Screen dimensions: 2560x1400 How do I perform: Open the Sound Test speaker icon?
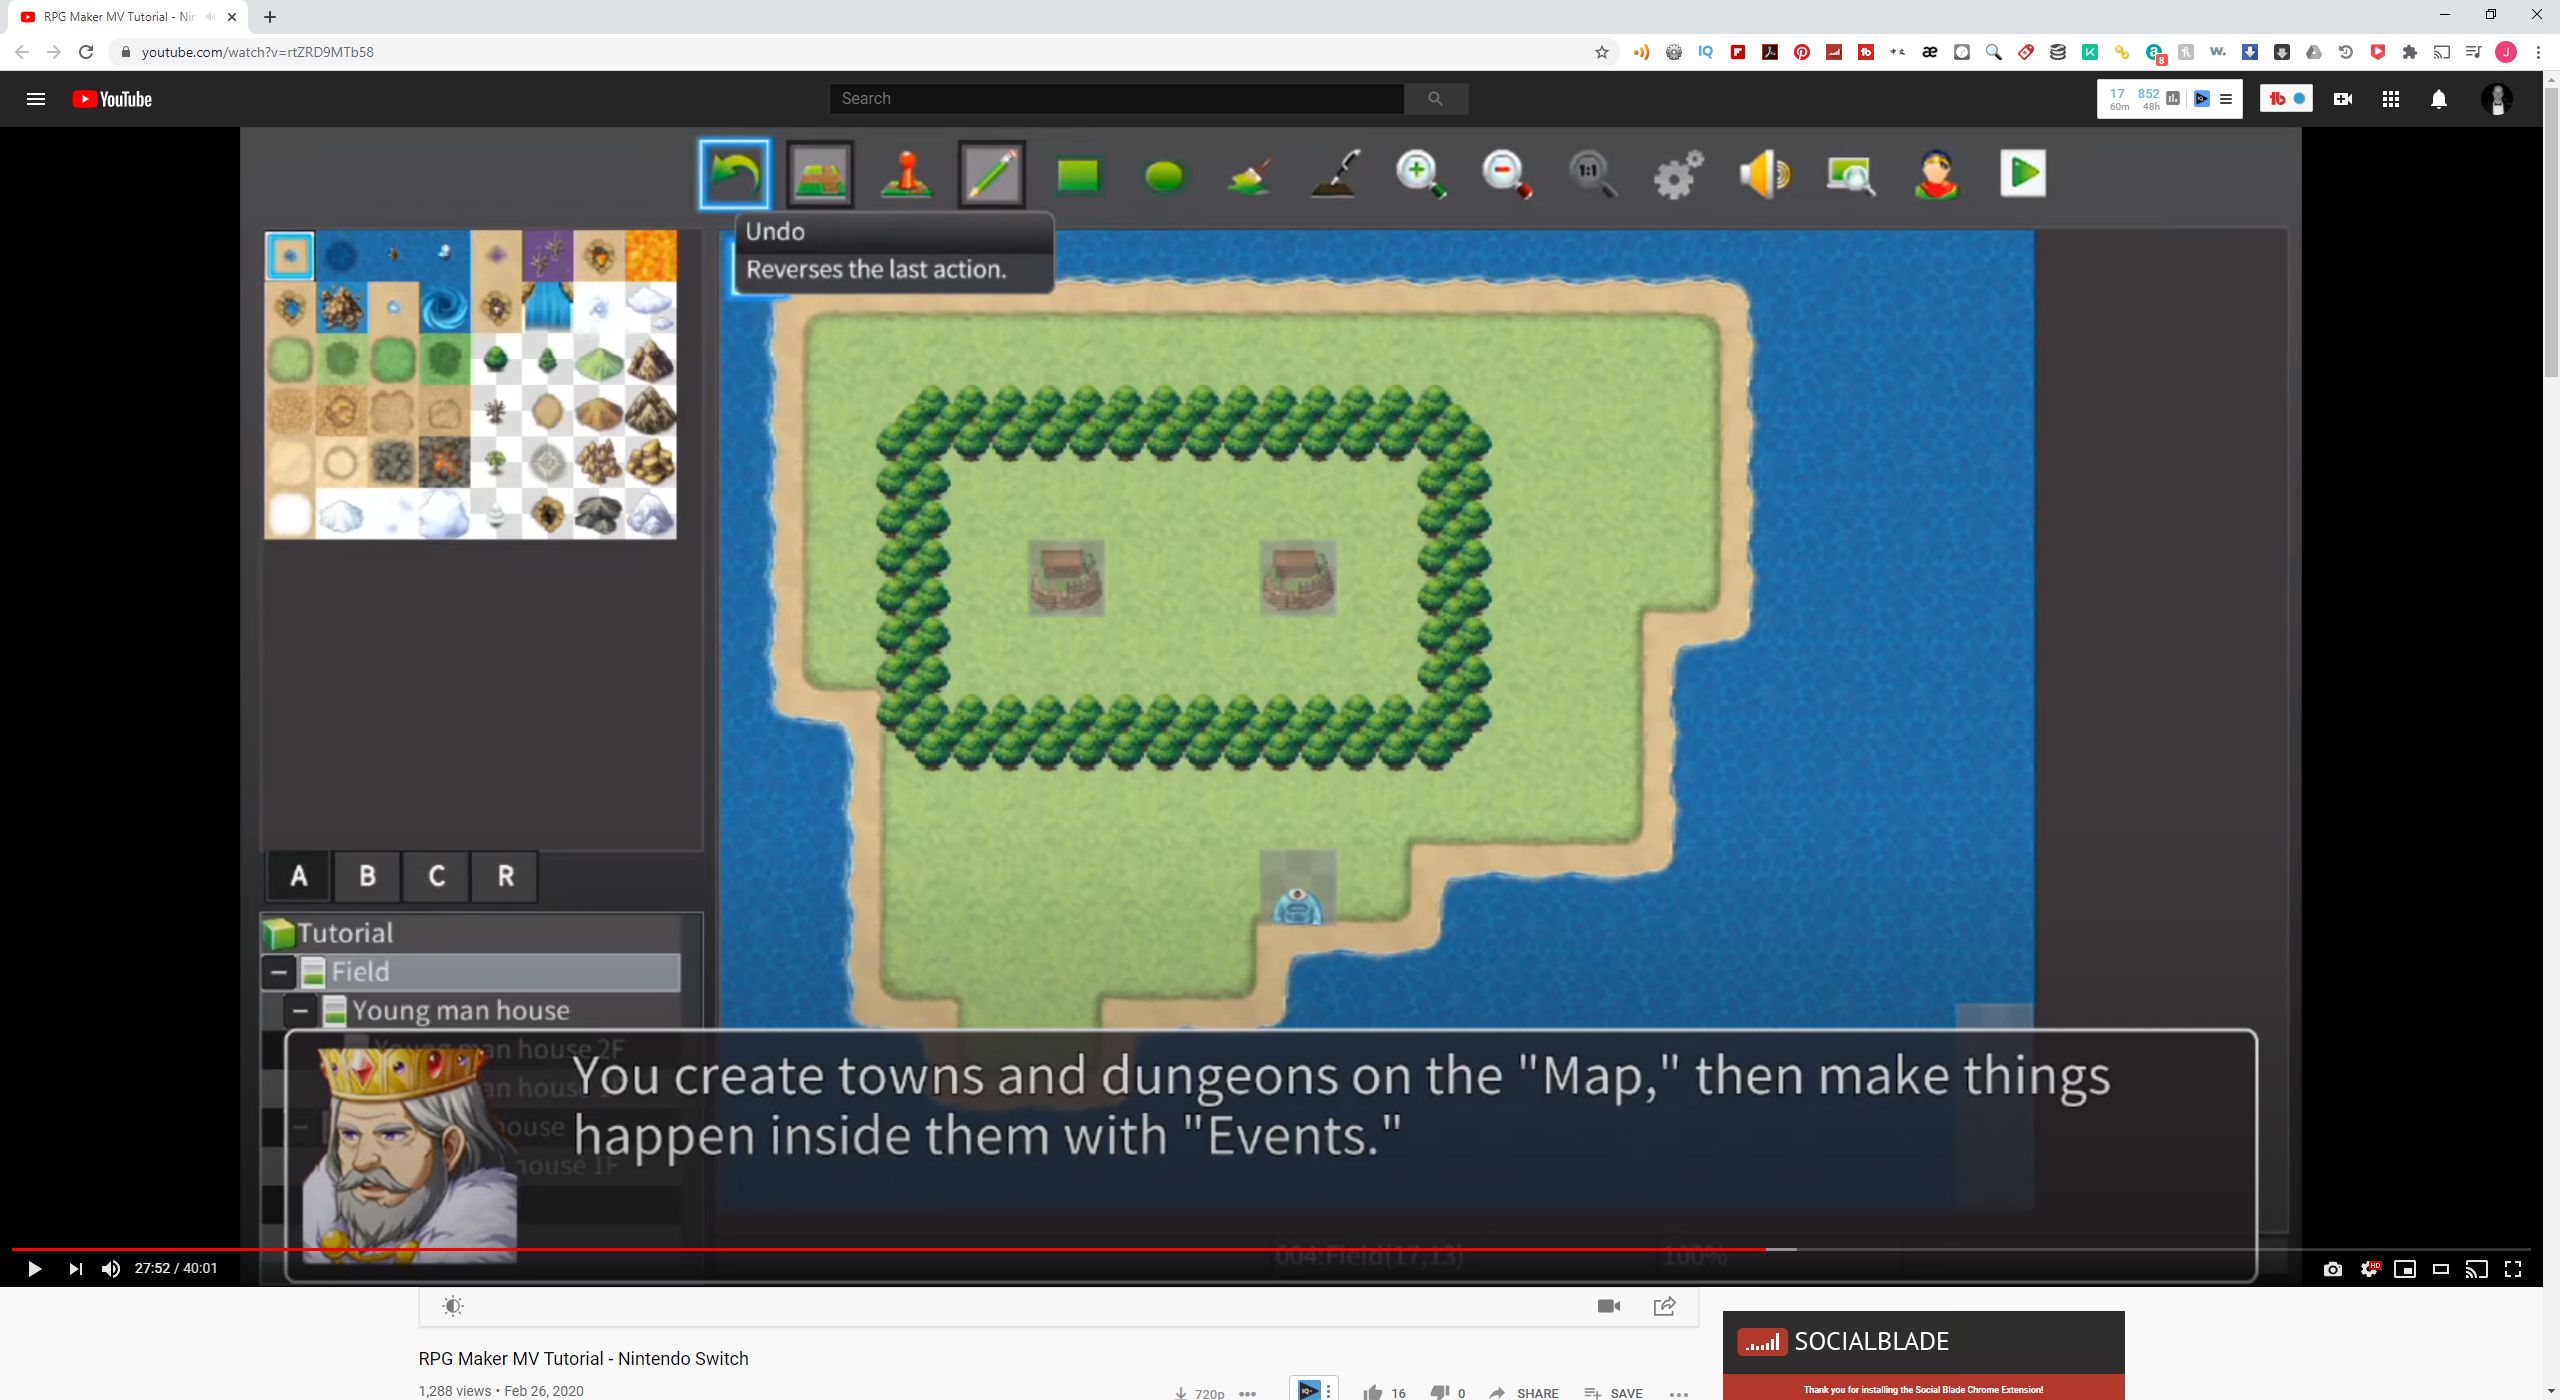(1765, 174)
